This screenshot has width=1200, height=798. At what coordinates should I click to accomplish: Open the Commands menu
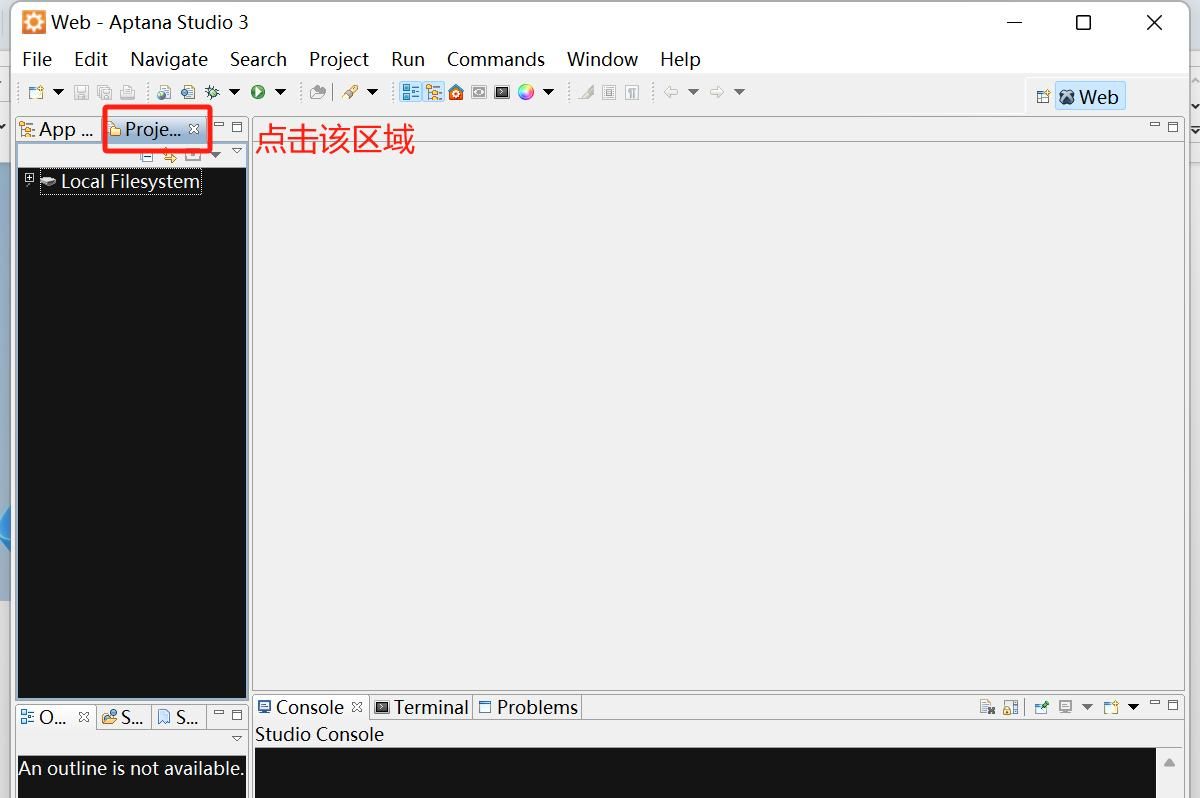496,59
